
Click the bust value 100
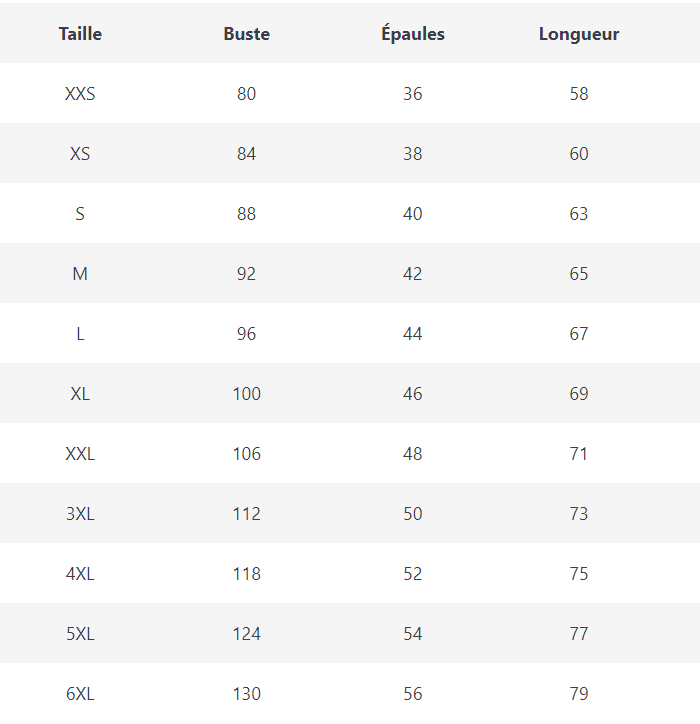[x=247, y=394]
